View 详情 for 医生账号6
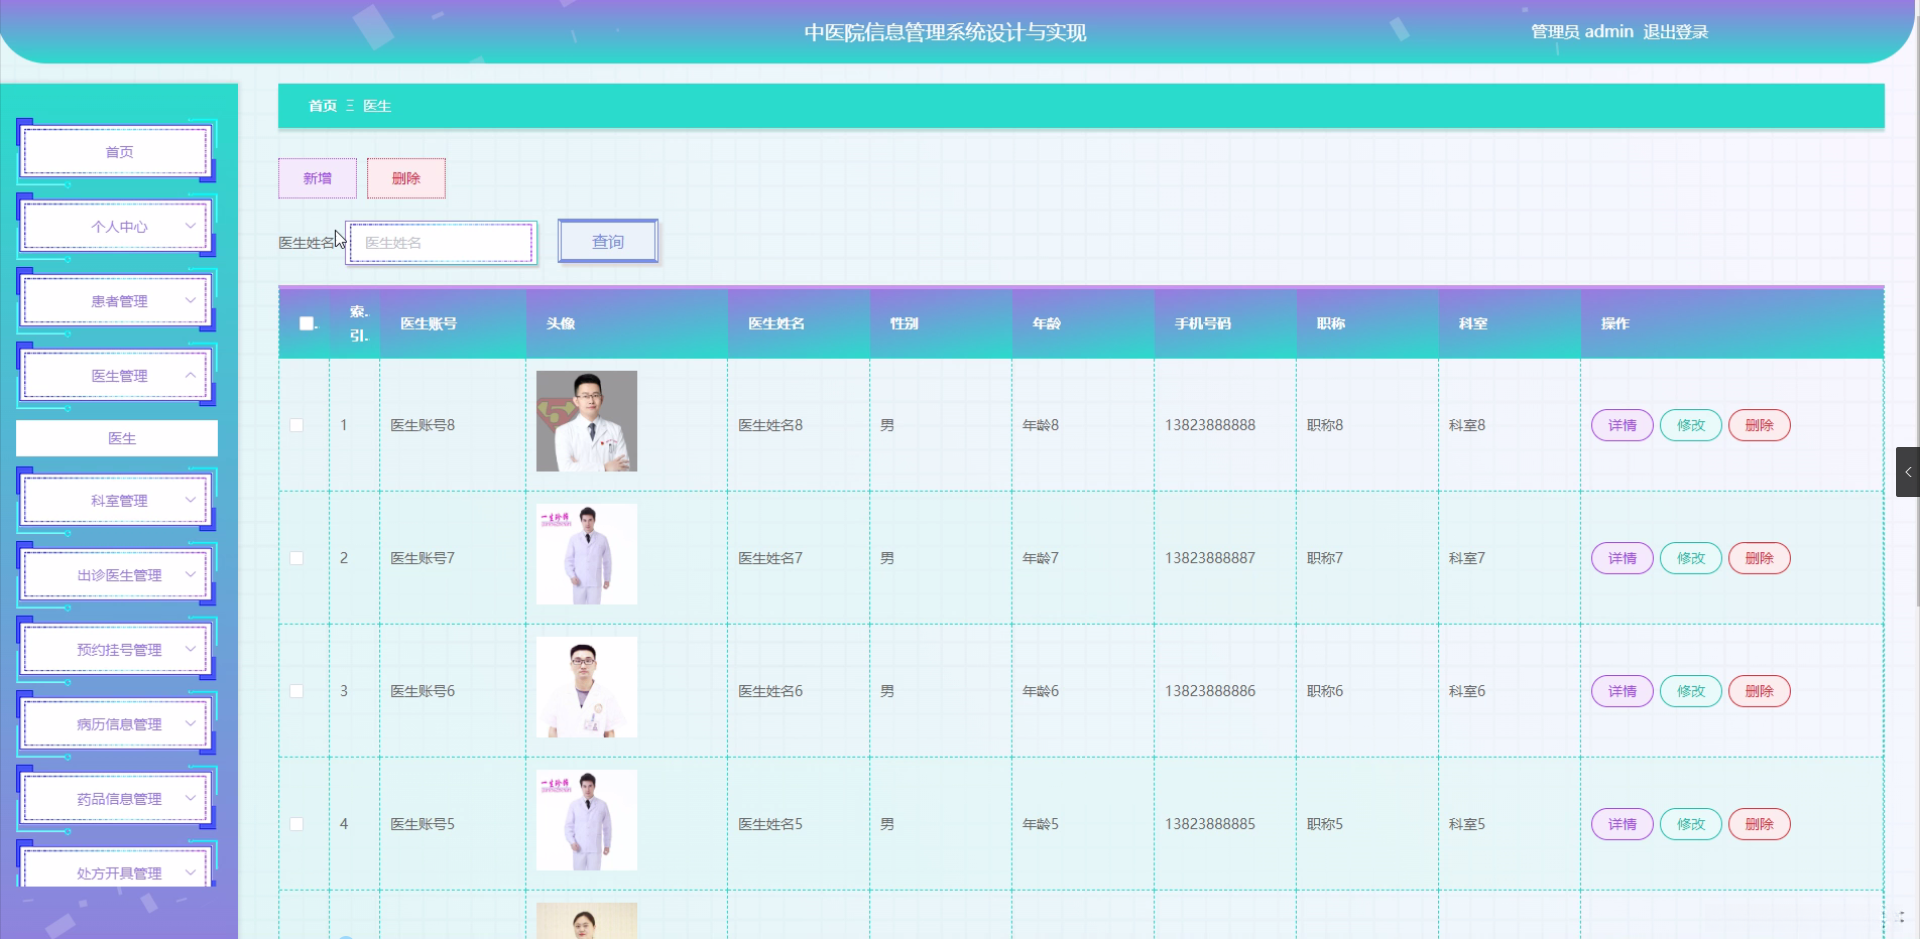Screen dimensions: 1920x939 tap(1622, 691)
